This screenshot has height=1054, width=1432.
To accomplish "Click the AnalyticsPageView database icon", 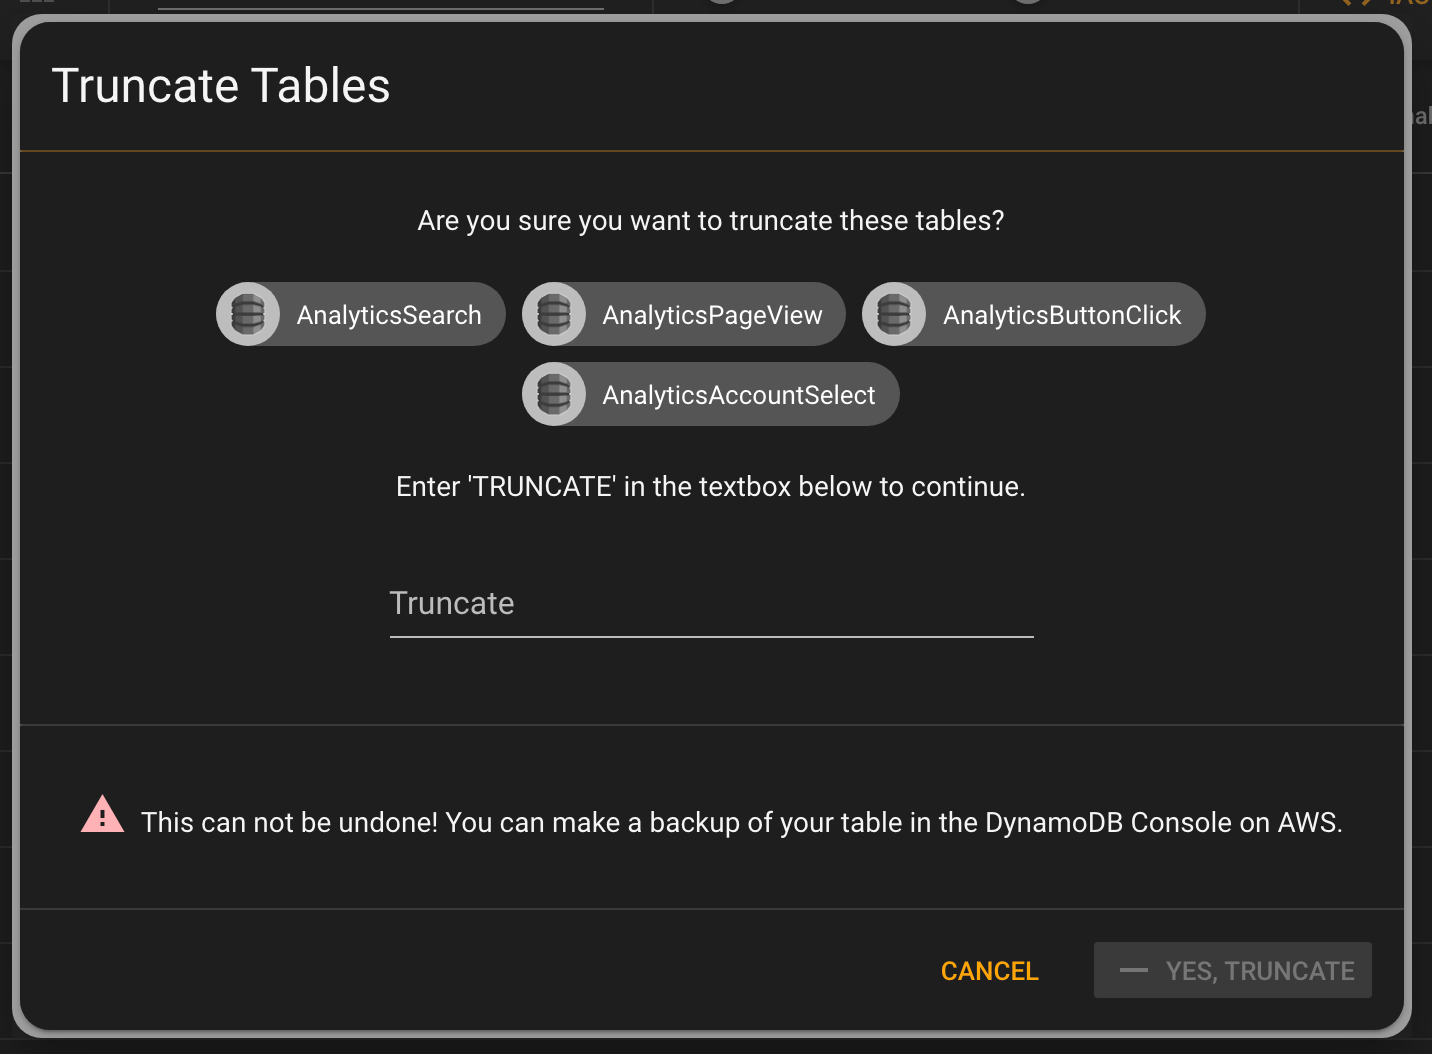I will coord(554,314).
